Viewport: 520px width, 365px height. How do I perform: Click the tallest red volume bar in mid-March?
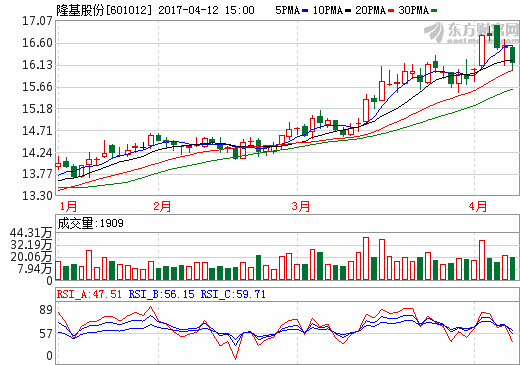coord(366,259)
